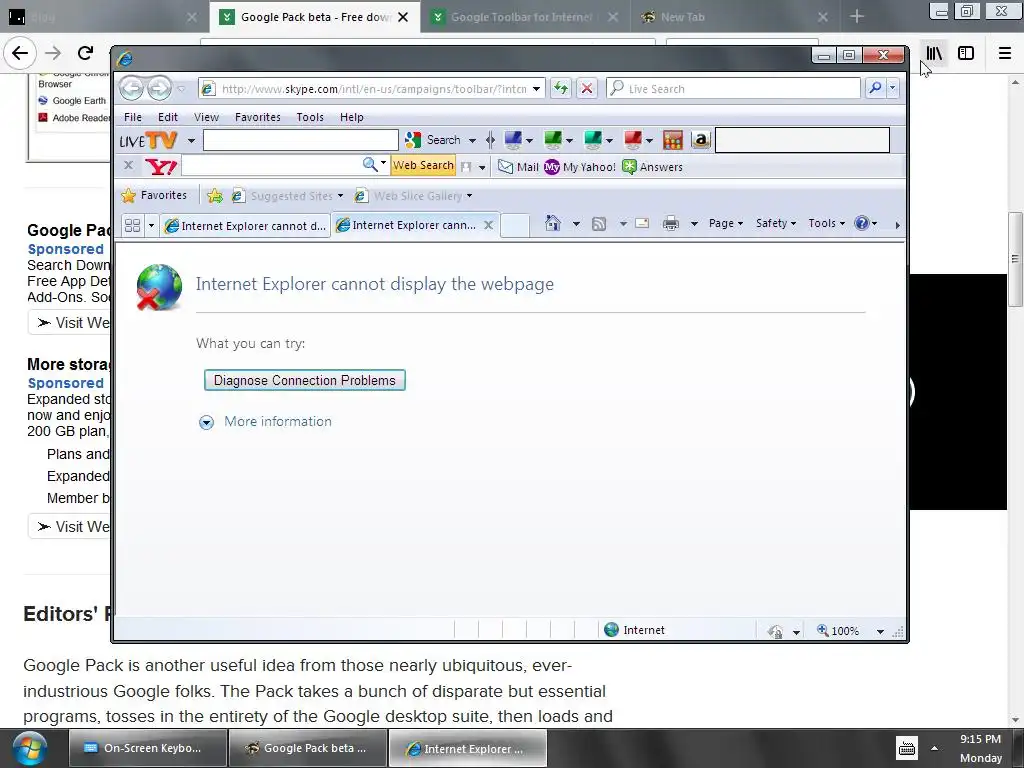Open IE zoom level dropdown arrow
This screenshot has height=768, width=1024.
click(x=880, y=632)
